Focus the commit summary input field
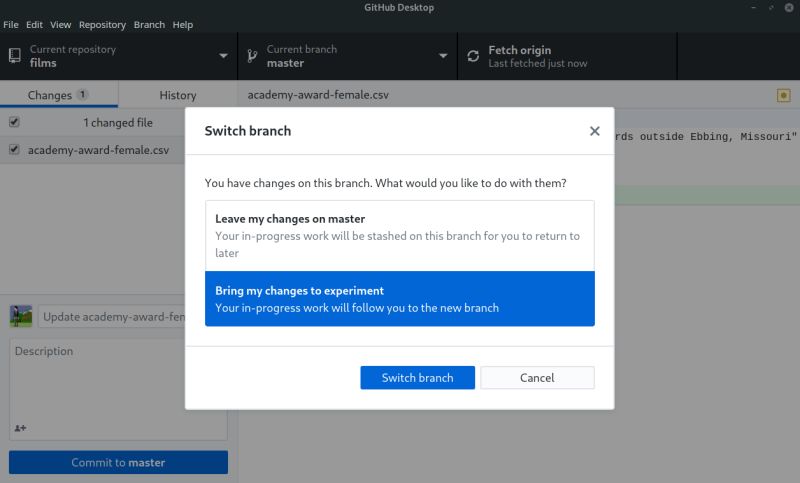800x483 pixels. [112, 317]
